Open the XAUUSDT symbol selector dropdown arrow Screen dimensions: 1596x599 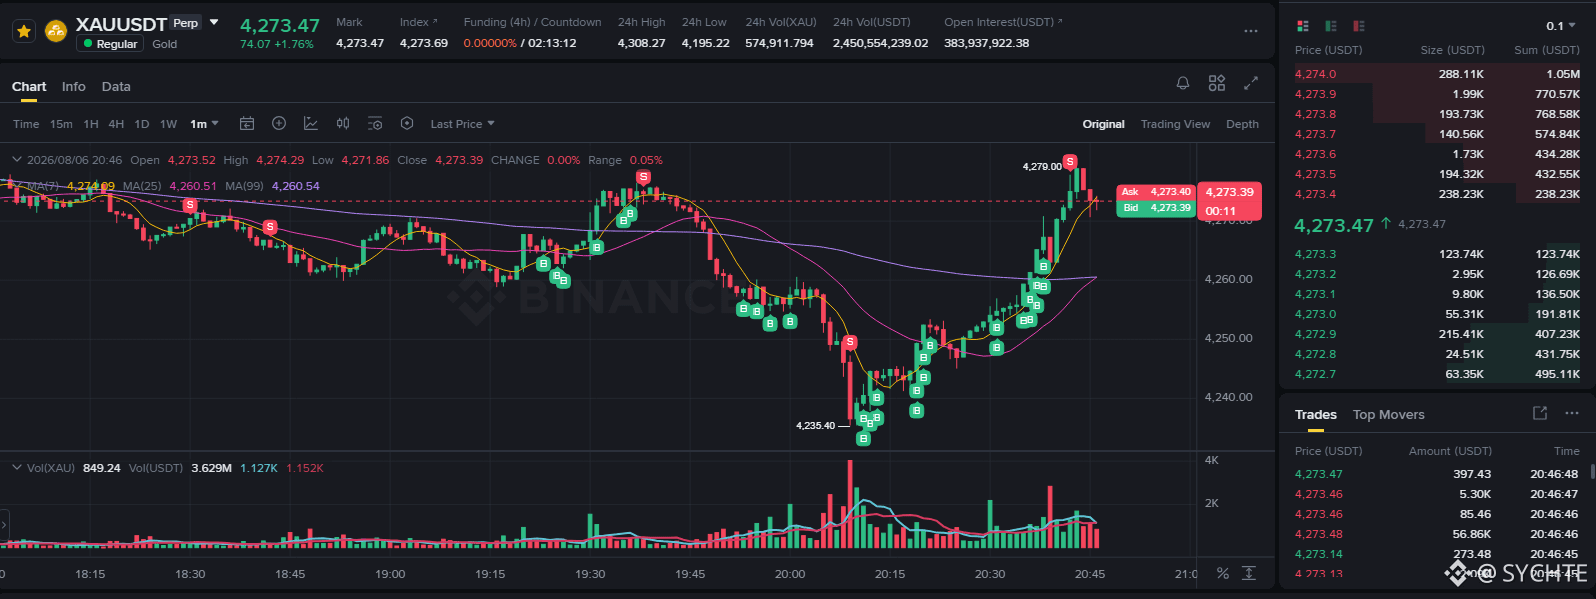(214, 23)
